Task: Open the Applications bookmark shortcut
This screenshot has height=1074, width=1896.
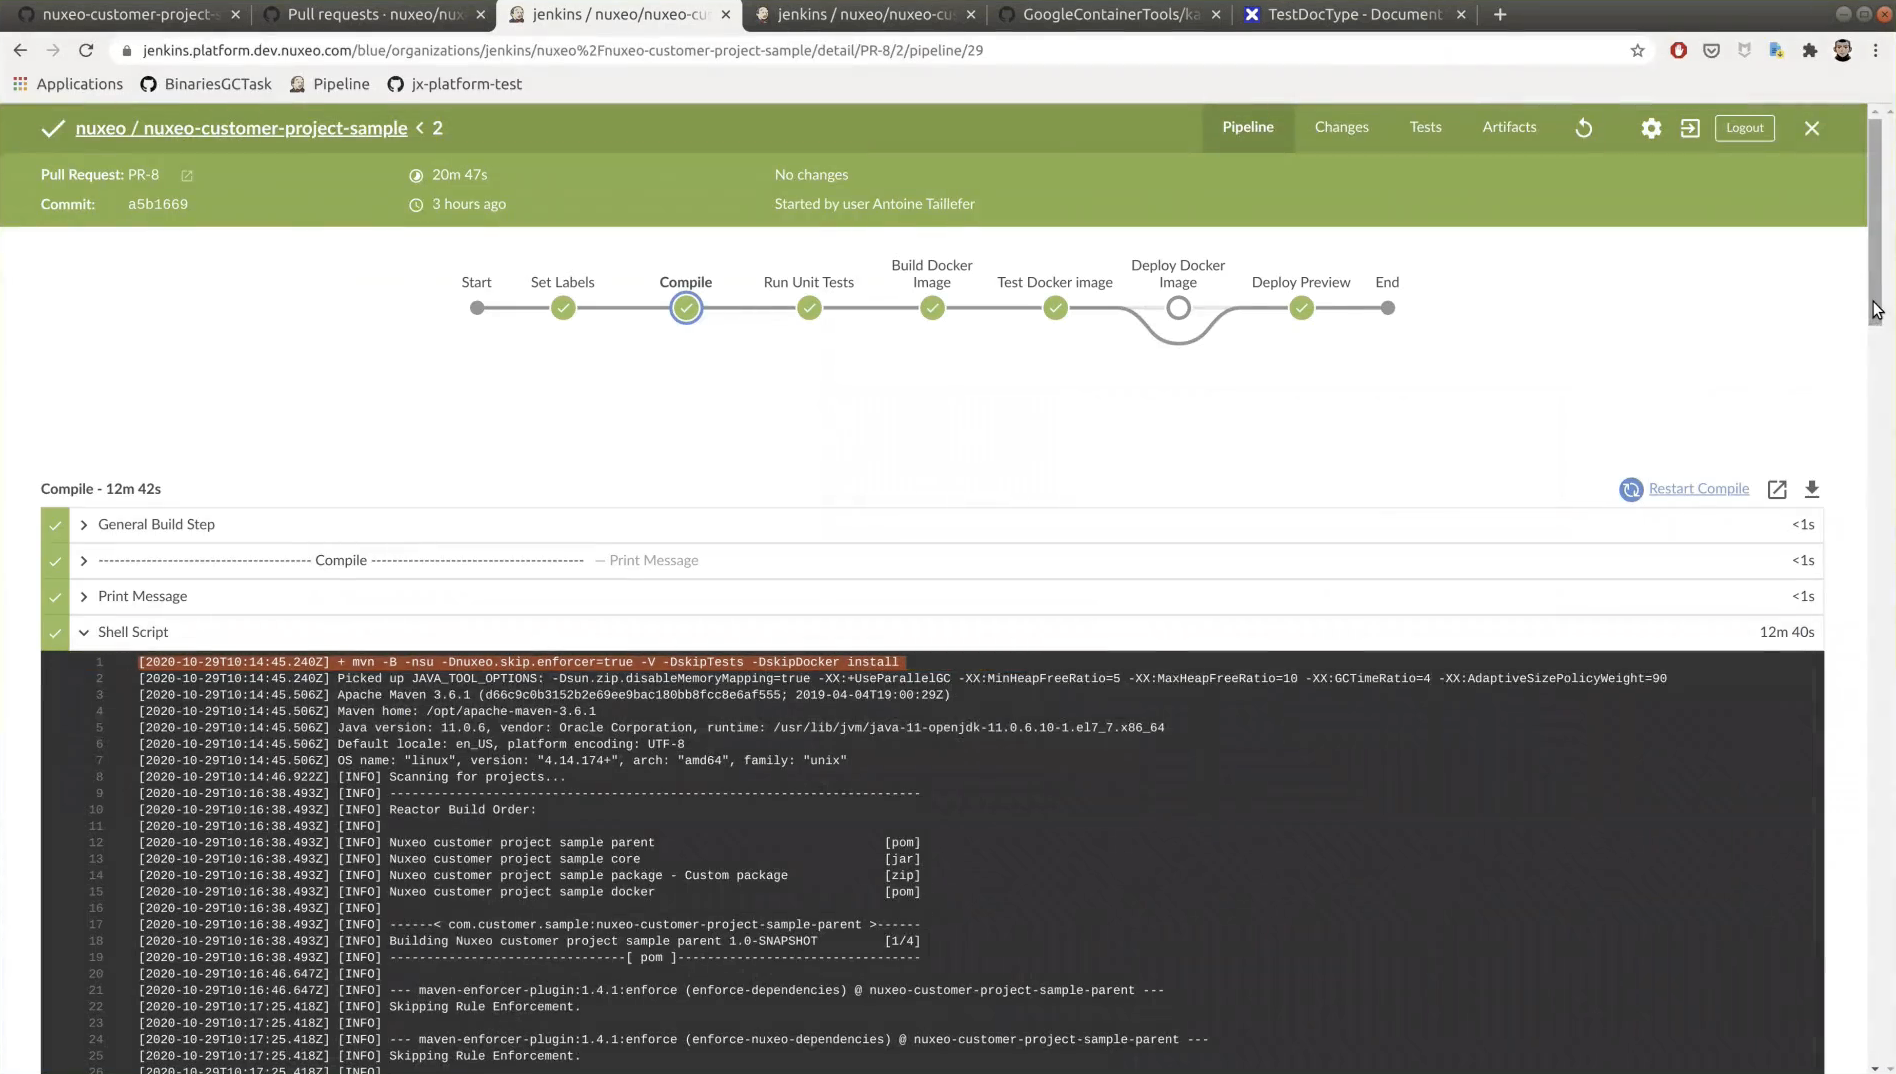Action: pos(68,84)
